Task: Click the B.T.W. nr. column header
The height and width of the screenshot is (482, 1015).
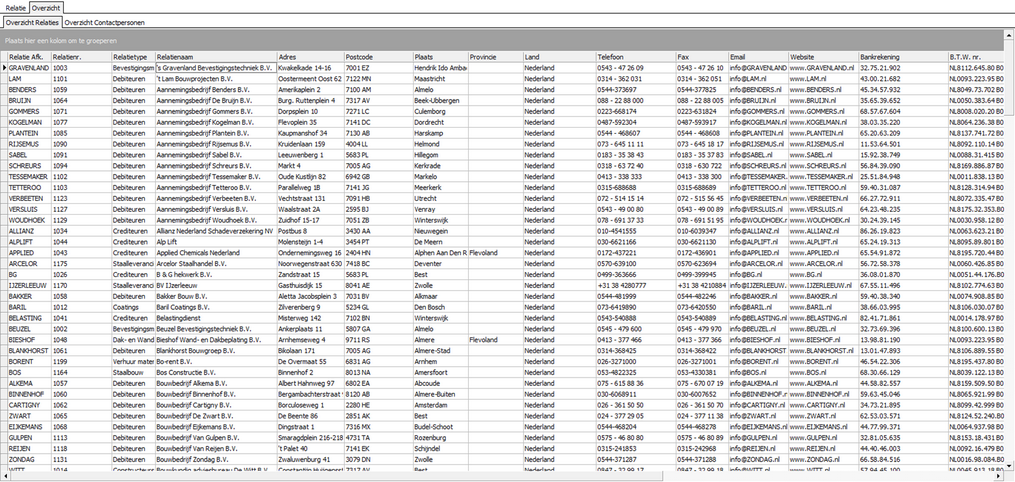Action: 977,57
